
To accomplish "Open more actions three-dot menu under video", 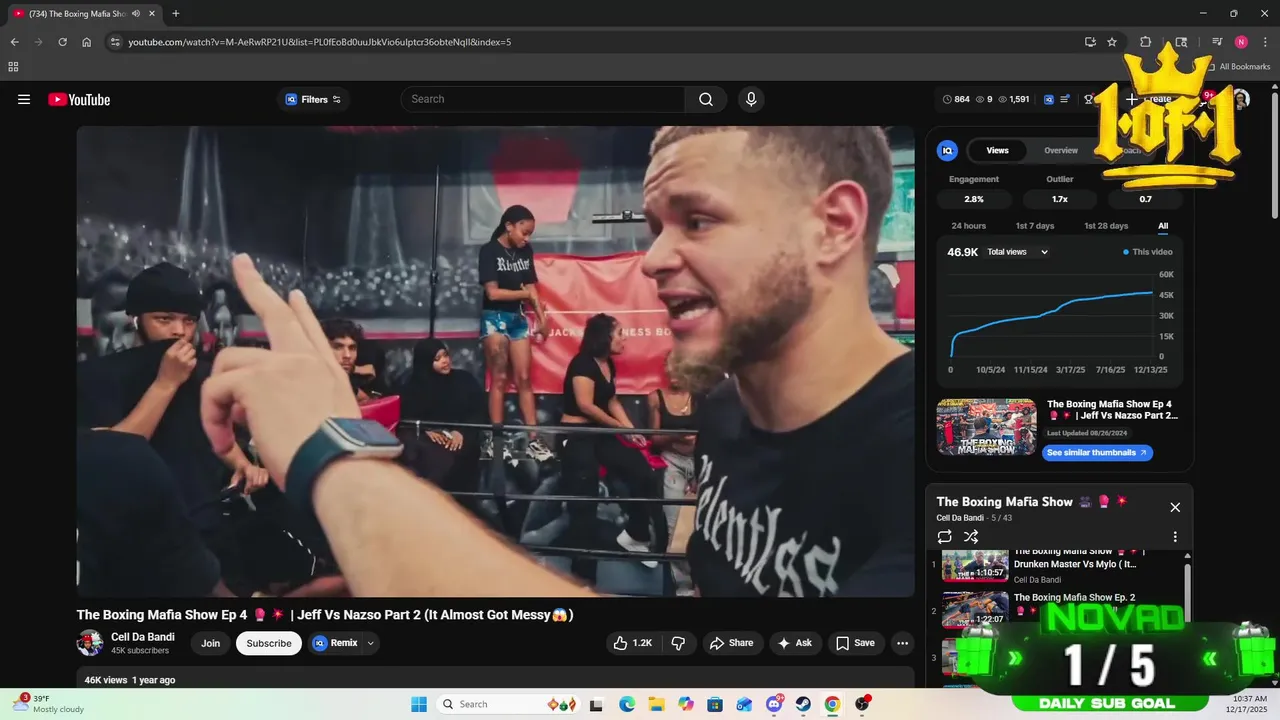I will coord(902,643).
